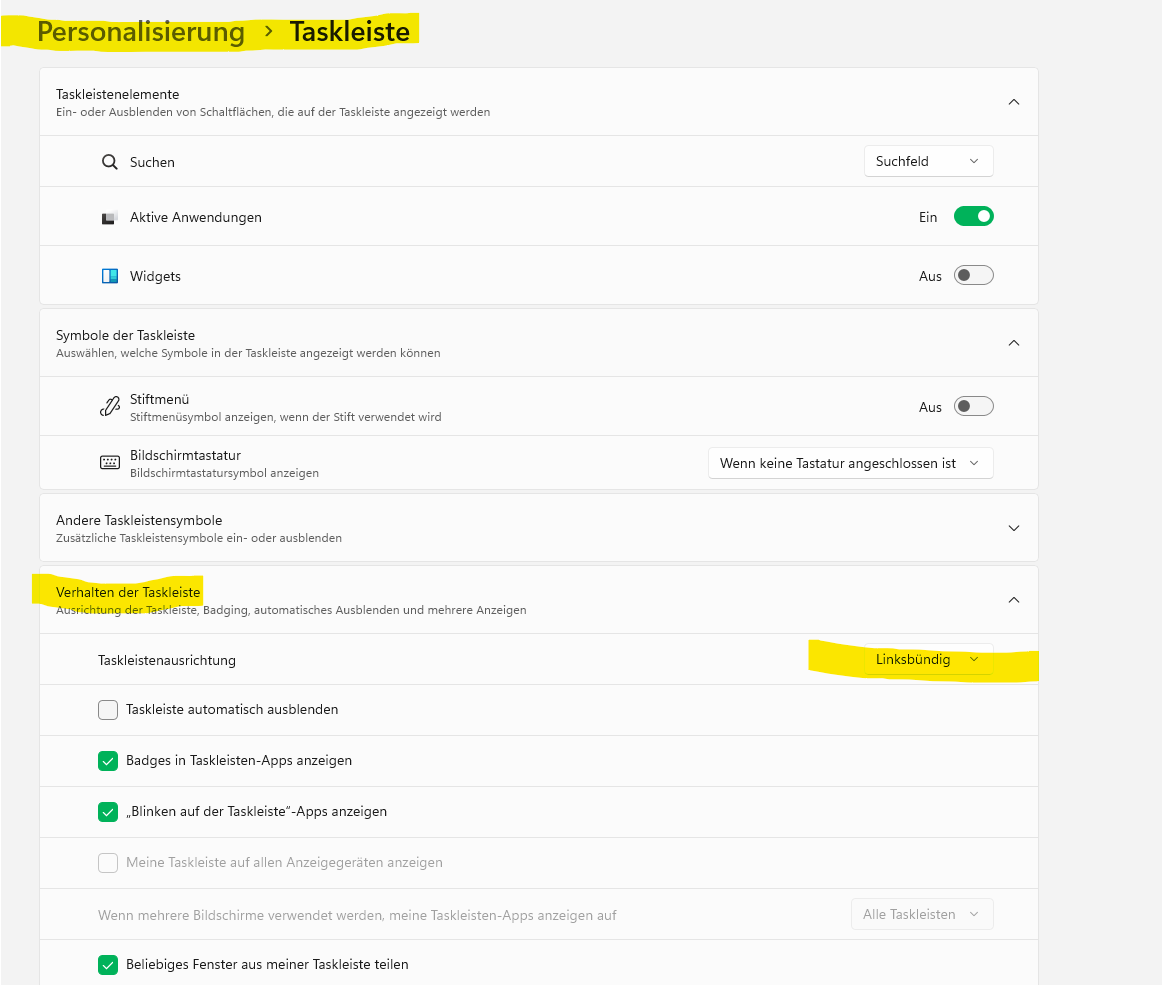The height and width of the screenshot is (985, 1162).
Task: Uncheck Blinken auf der Taskleiste option
Action: [108, 812]
